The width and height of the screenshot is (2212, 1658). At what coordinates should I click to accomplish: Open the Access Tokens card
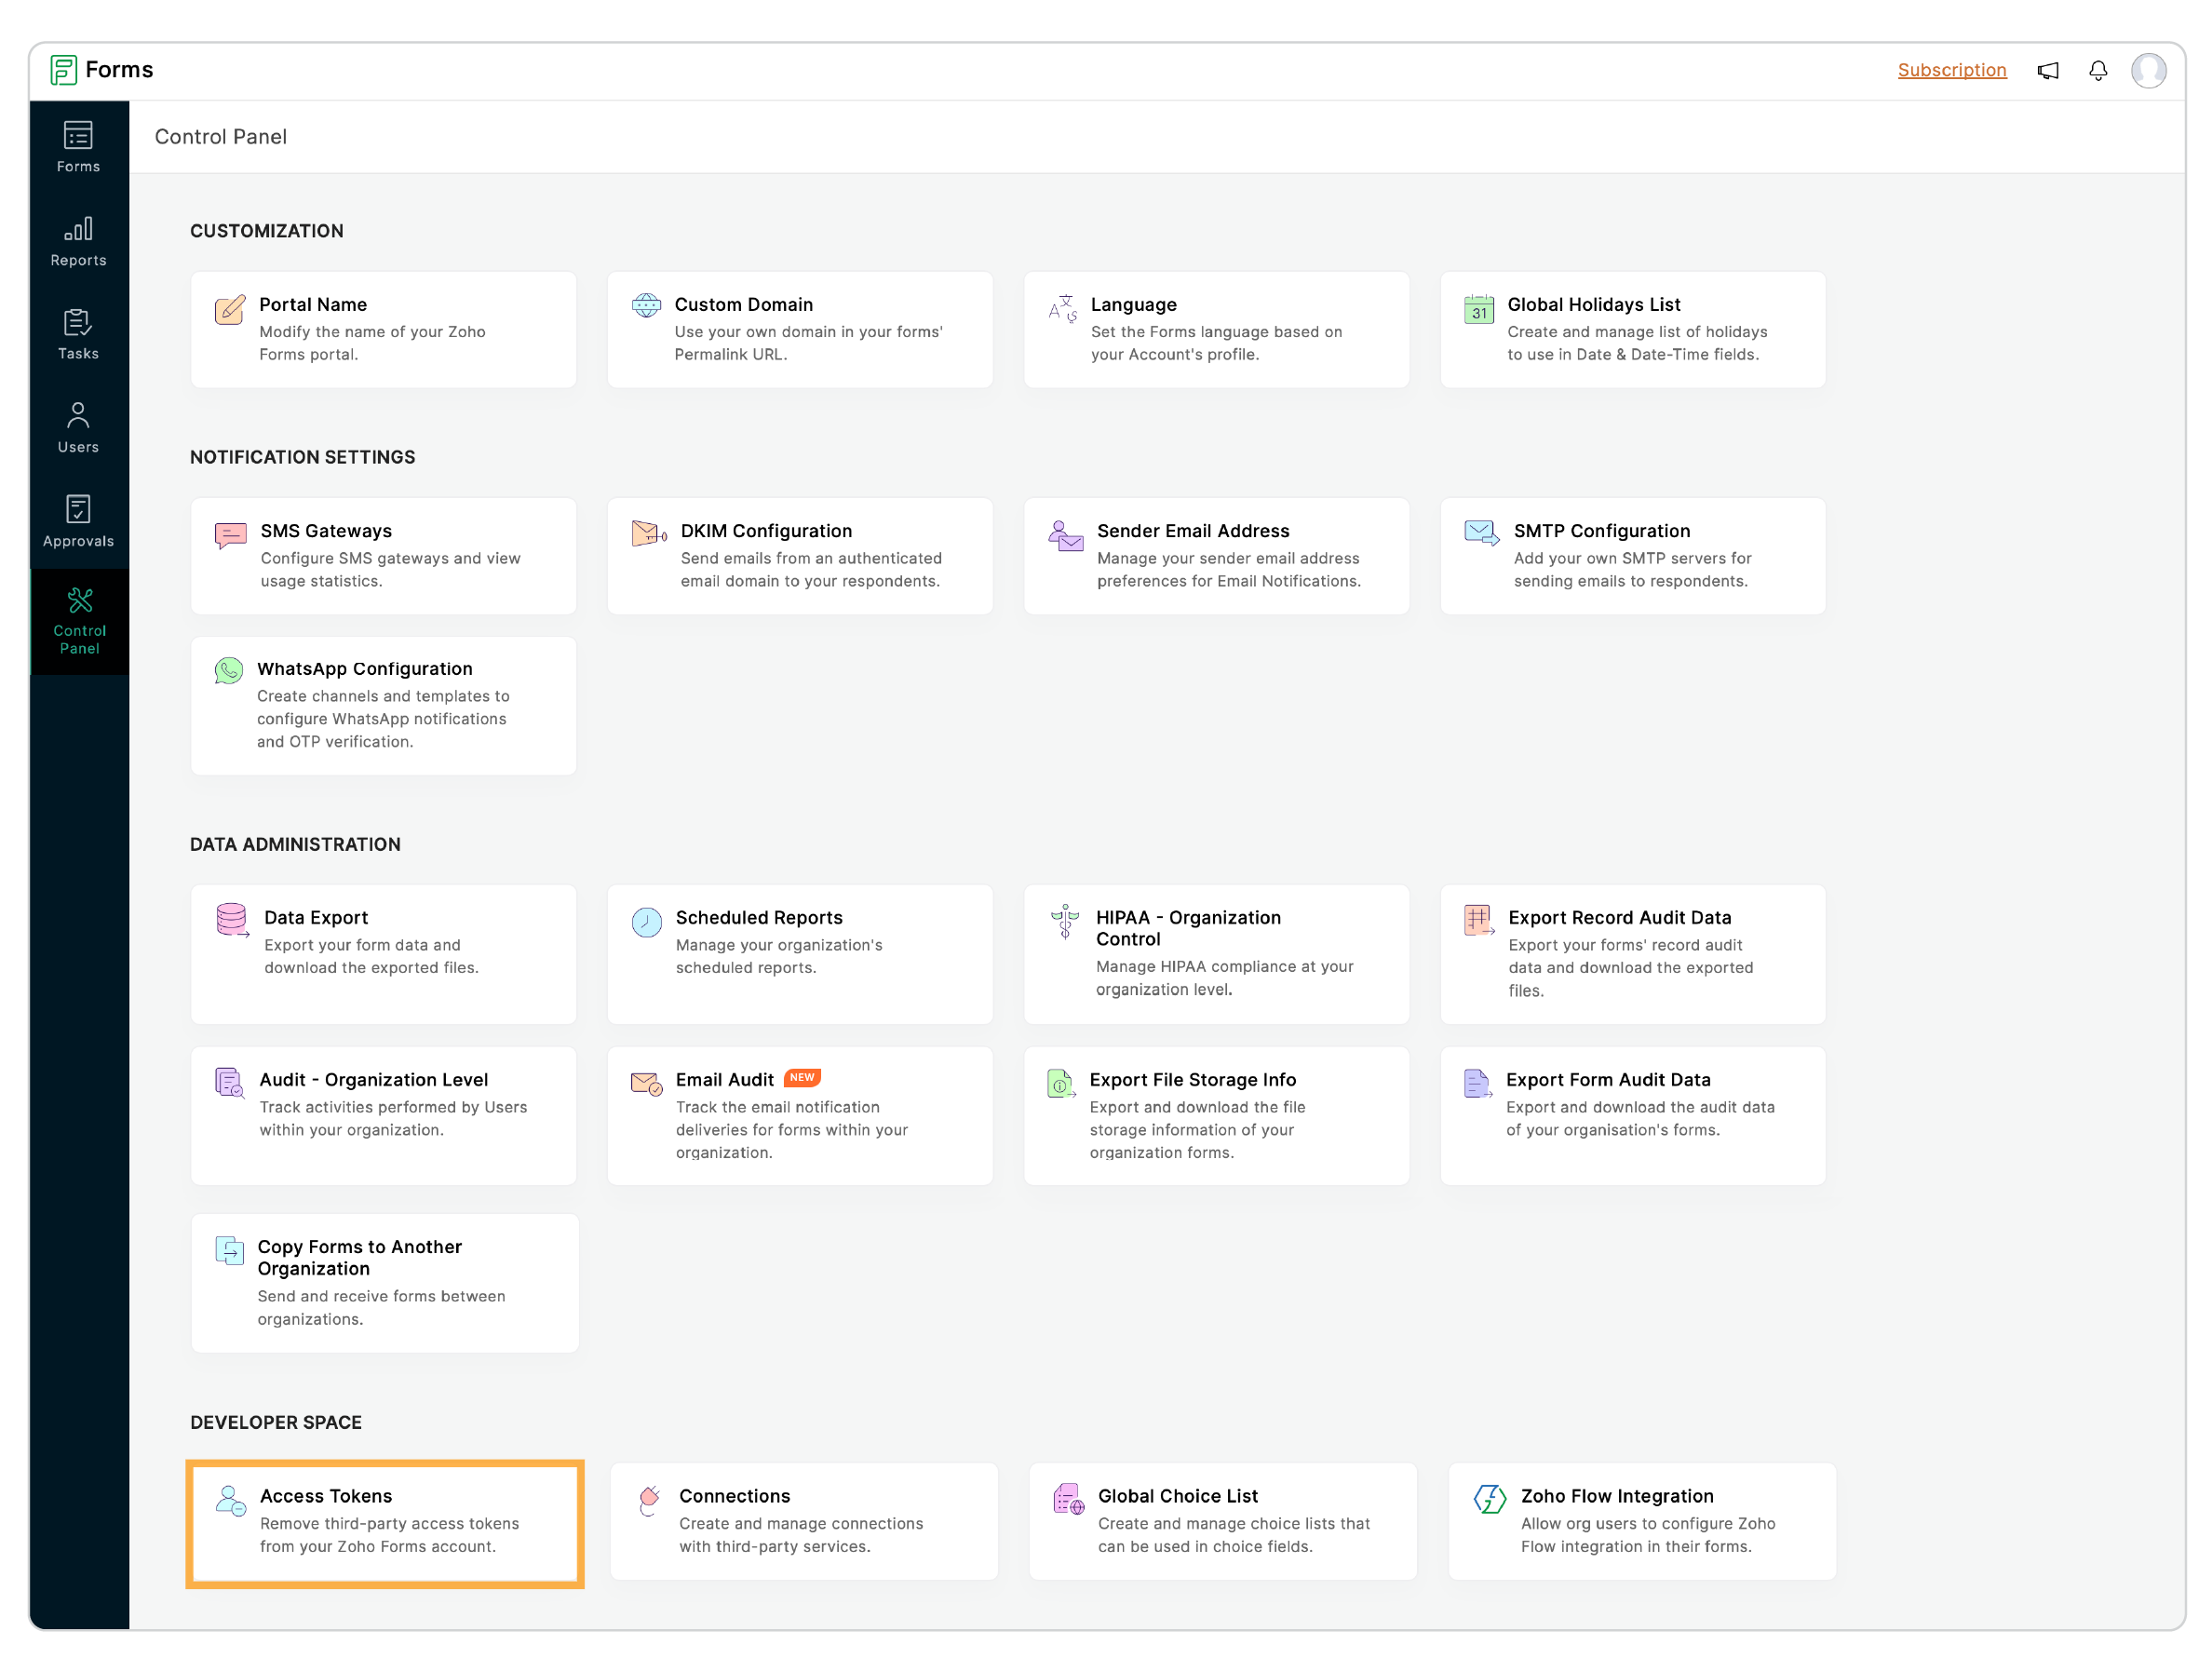(384, 1522)
